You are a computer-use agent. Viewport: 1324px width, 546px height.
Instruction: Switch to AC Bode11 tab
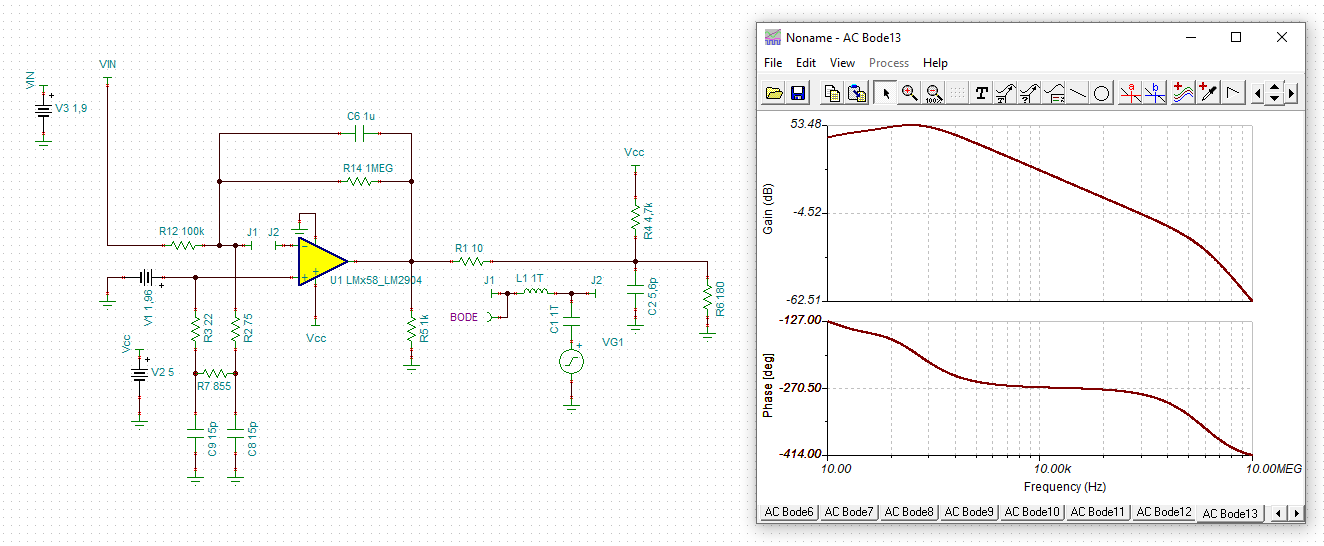pyautogui.click(x=1099, y=512)
